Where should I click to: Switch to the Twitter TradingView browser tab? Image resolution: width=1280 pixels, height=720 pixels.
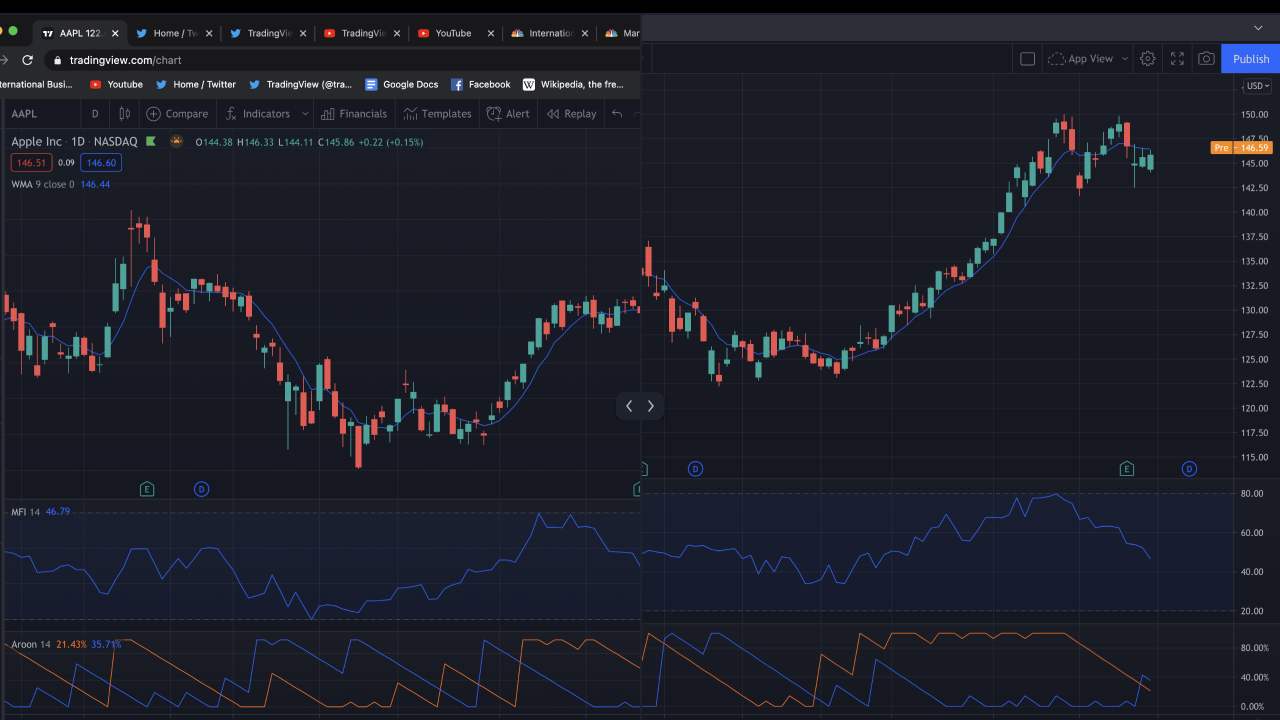point(268,33)
